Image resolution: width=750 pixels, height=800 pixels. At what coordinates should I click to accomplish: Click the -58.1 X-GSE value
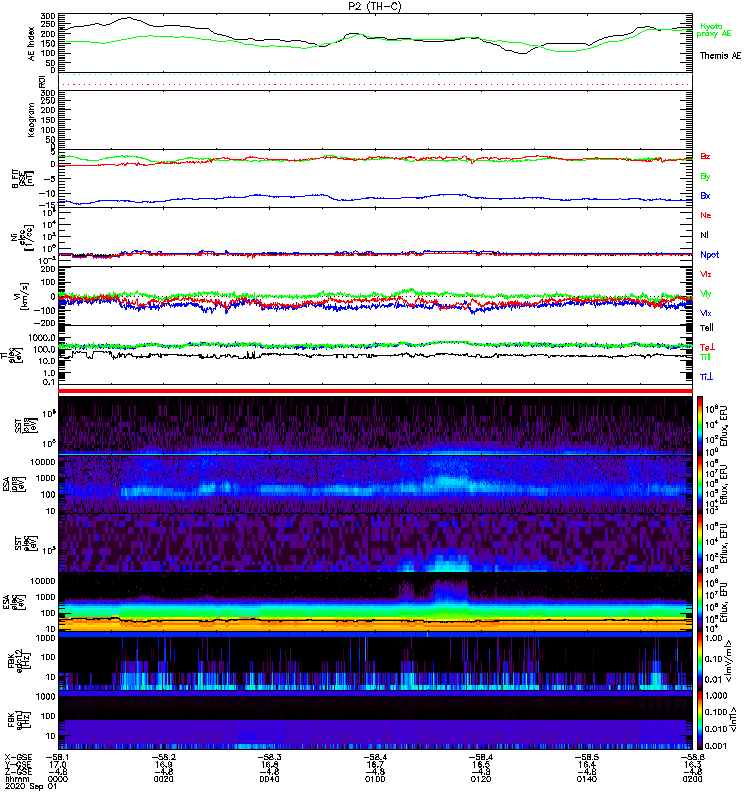click(x=58, y=757)
